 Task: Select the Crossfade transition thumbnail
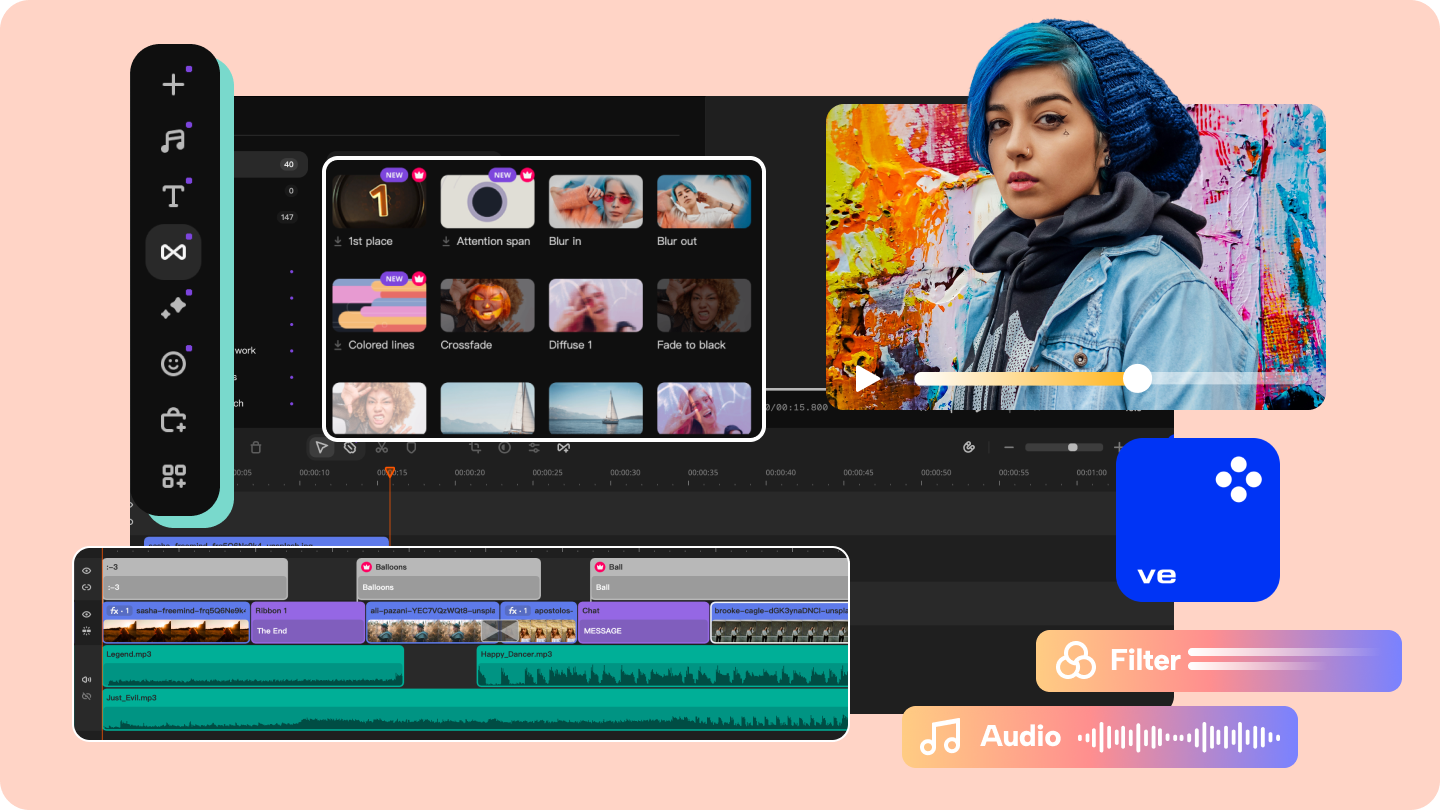(x=487, y=306)
